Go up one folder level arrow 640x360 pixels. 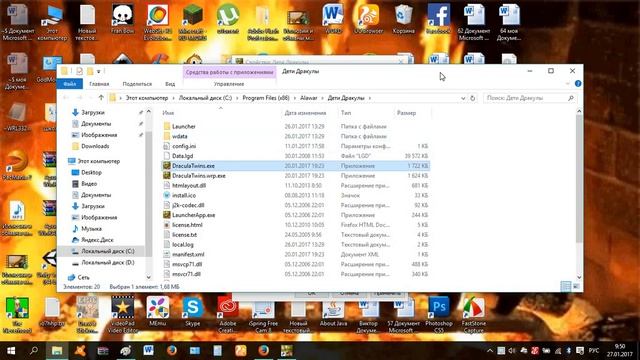tap(101, 98)
